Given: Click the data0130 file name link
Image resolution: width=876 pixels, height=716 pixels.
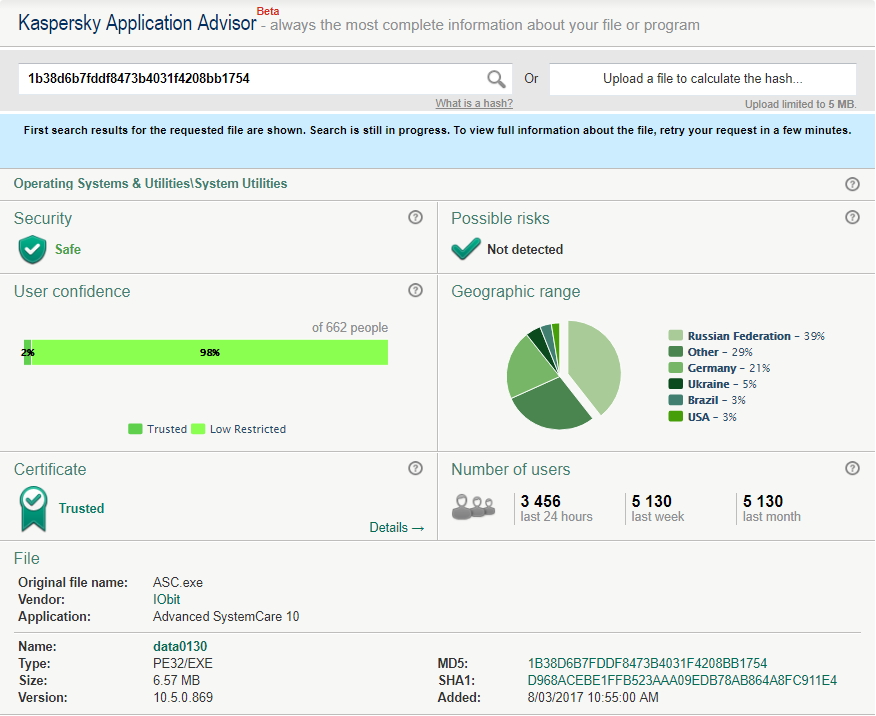Looking at the screenshot, I should click(x=180, y=647).
